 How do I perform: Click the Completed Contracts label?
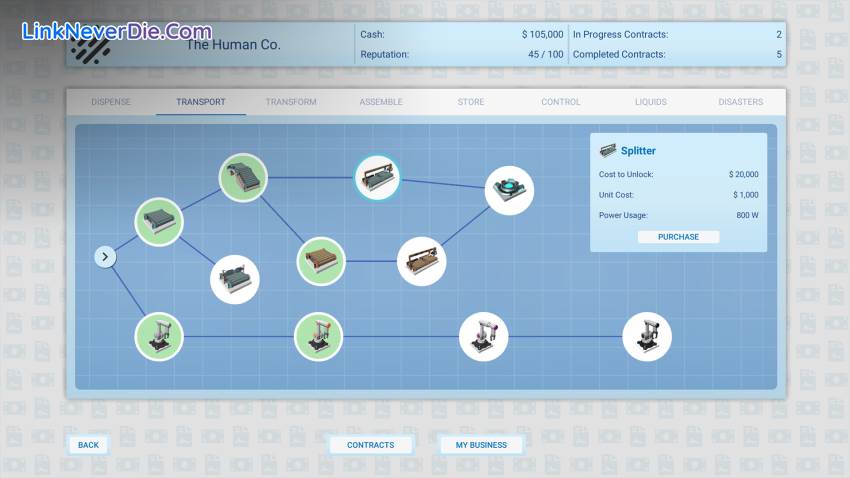click(x=619, y=54)
